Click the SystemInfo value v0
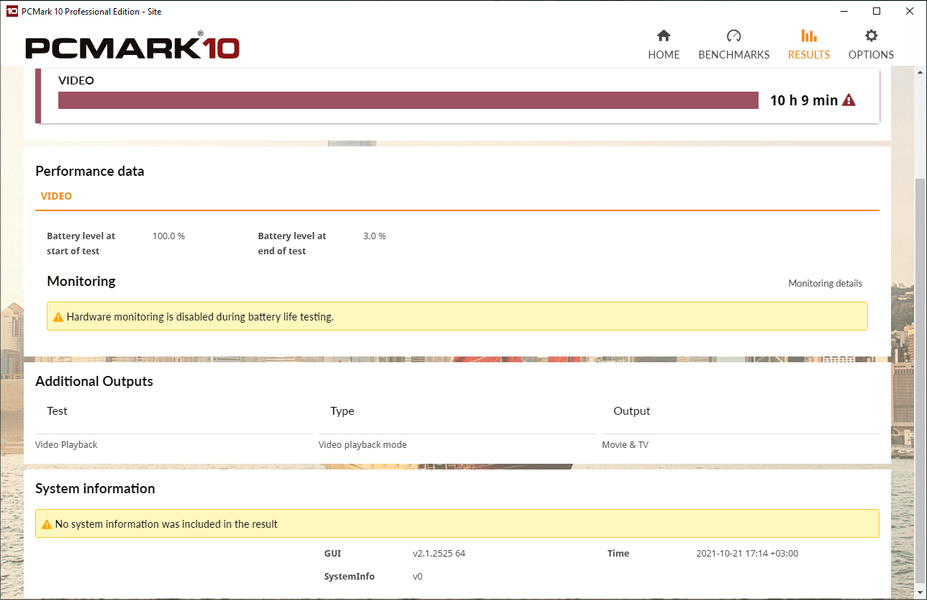927x600 pixels. tap(417, 576)
